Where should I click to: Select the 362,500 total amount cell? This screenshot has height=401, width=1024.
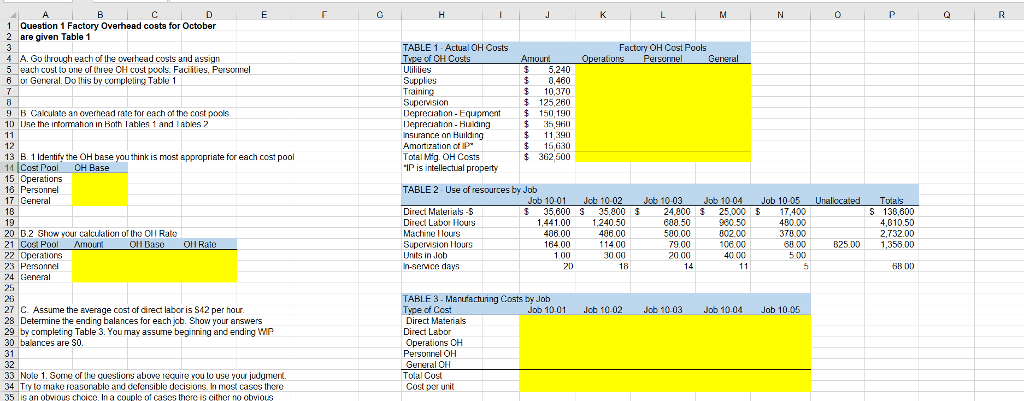pos(548,157)
